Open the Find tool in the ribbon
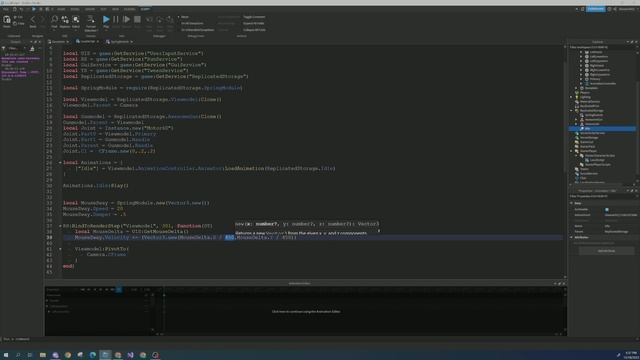Screen dimensions: 640x360 click(54, 19)
